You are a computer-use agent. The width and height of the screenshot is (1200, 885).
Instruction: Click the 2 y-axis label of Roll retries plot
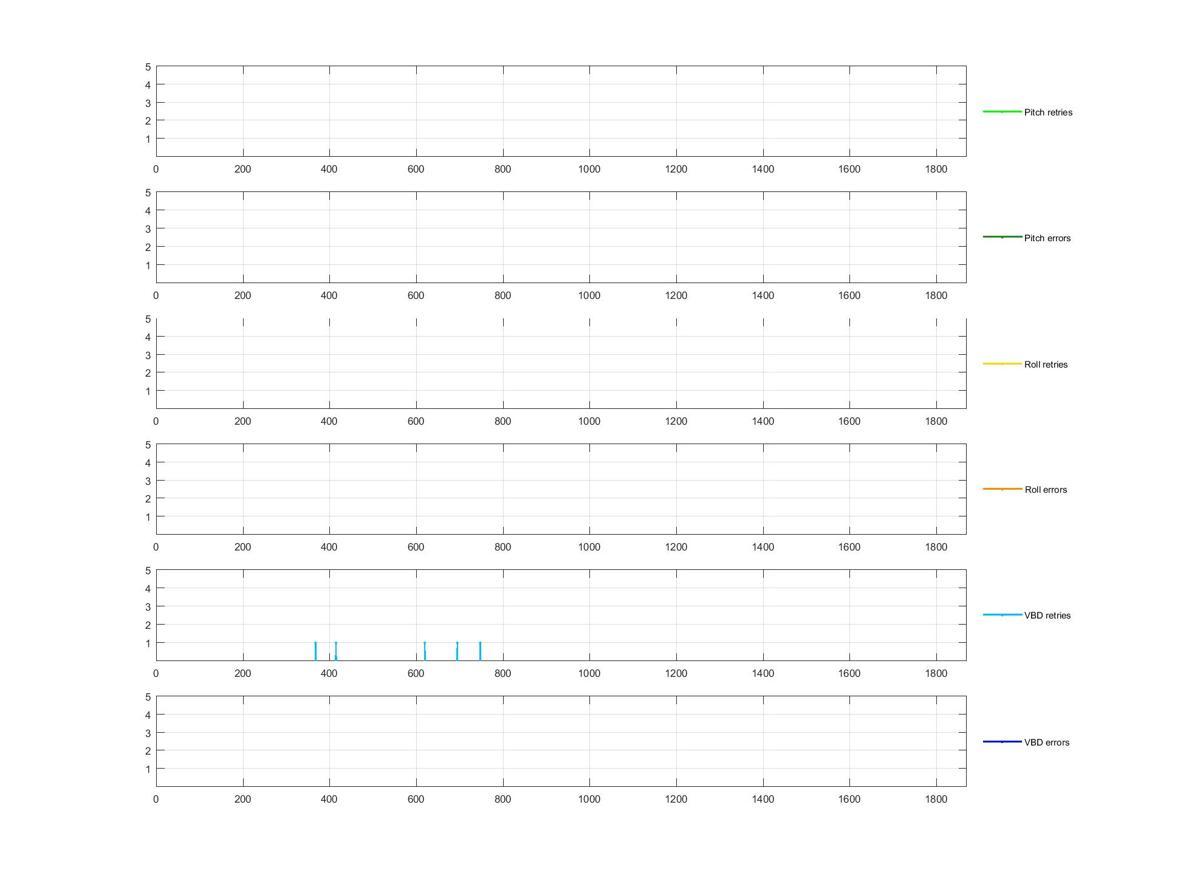click(148, 373)
